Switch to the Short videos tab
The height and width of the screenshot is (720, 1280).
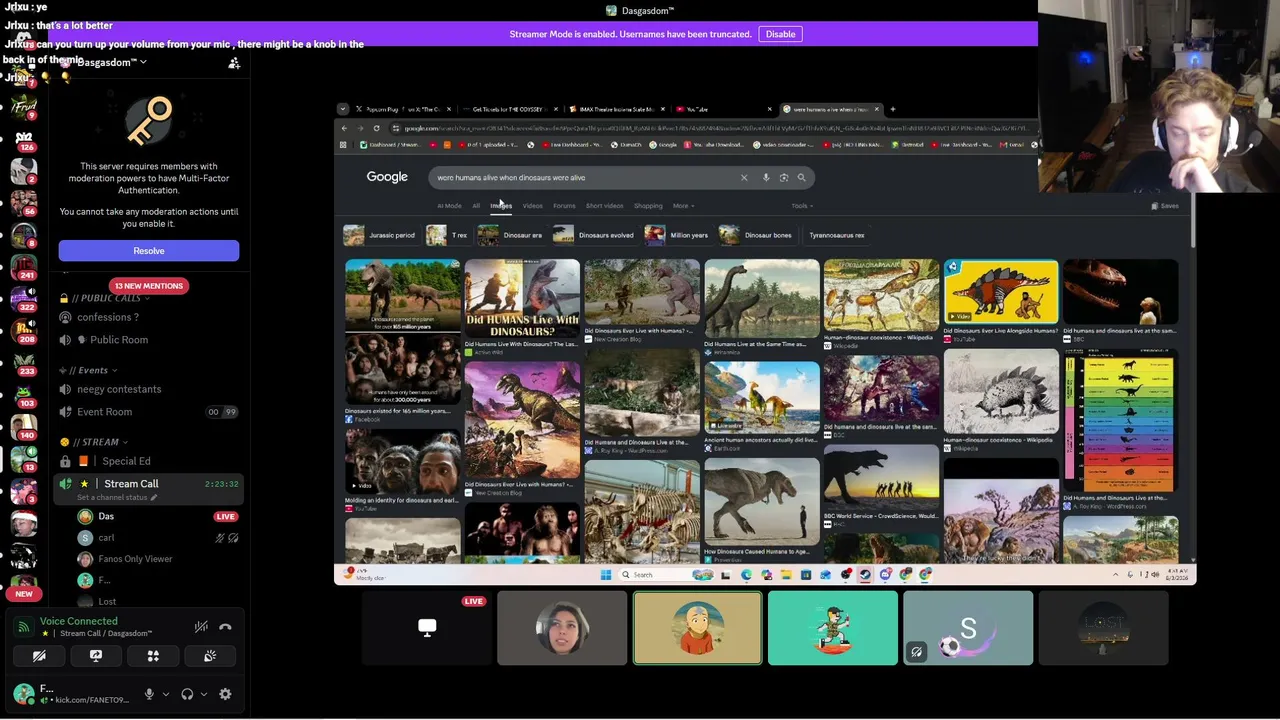pyautogui.click(x=605, y=206)
